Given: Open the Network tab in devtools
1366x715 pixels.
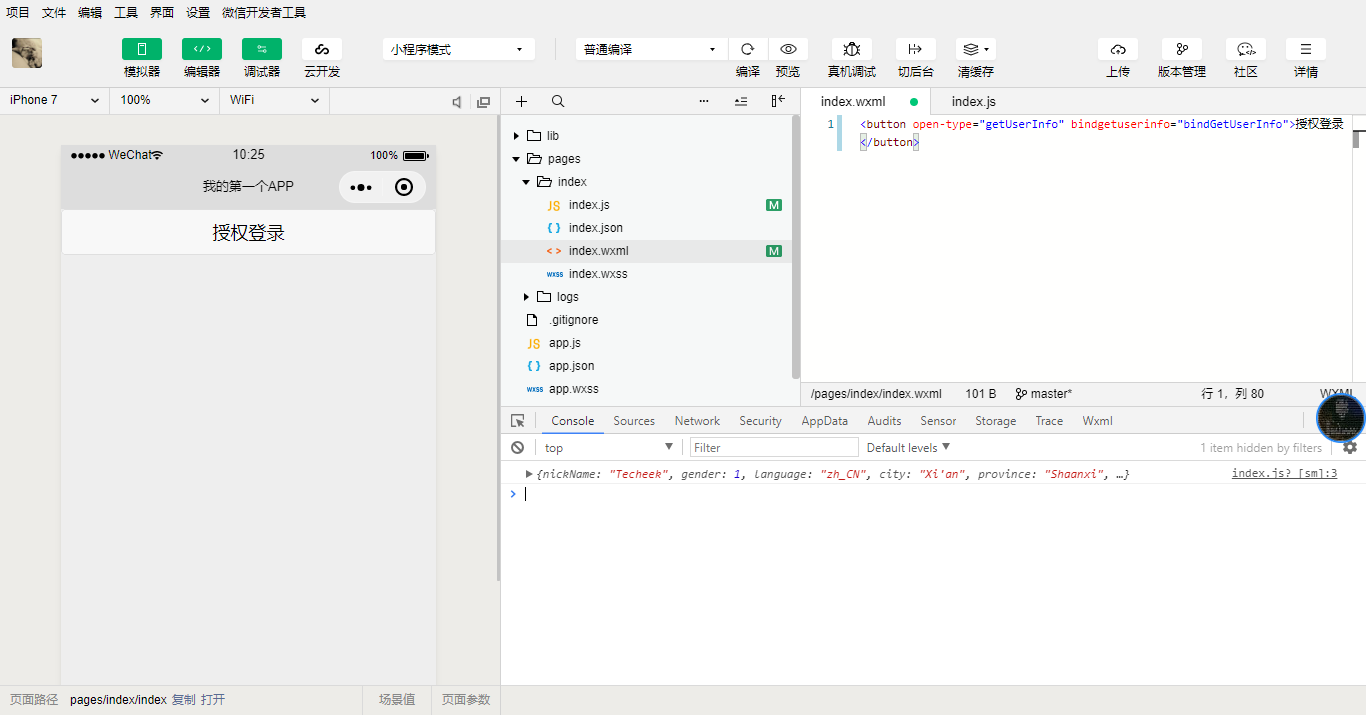Looking at the screenshot, I should click(697, 421).
